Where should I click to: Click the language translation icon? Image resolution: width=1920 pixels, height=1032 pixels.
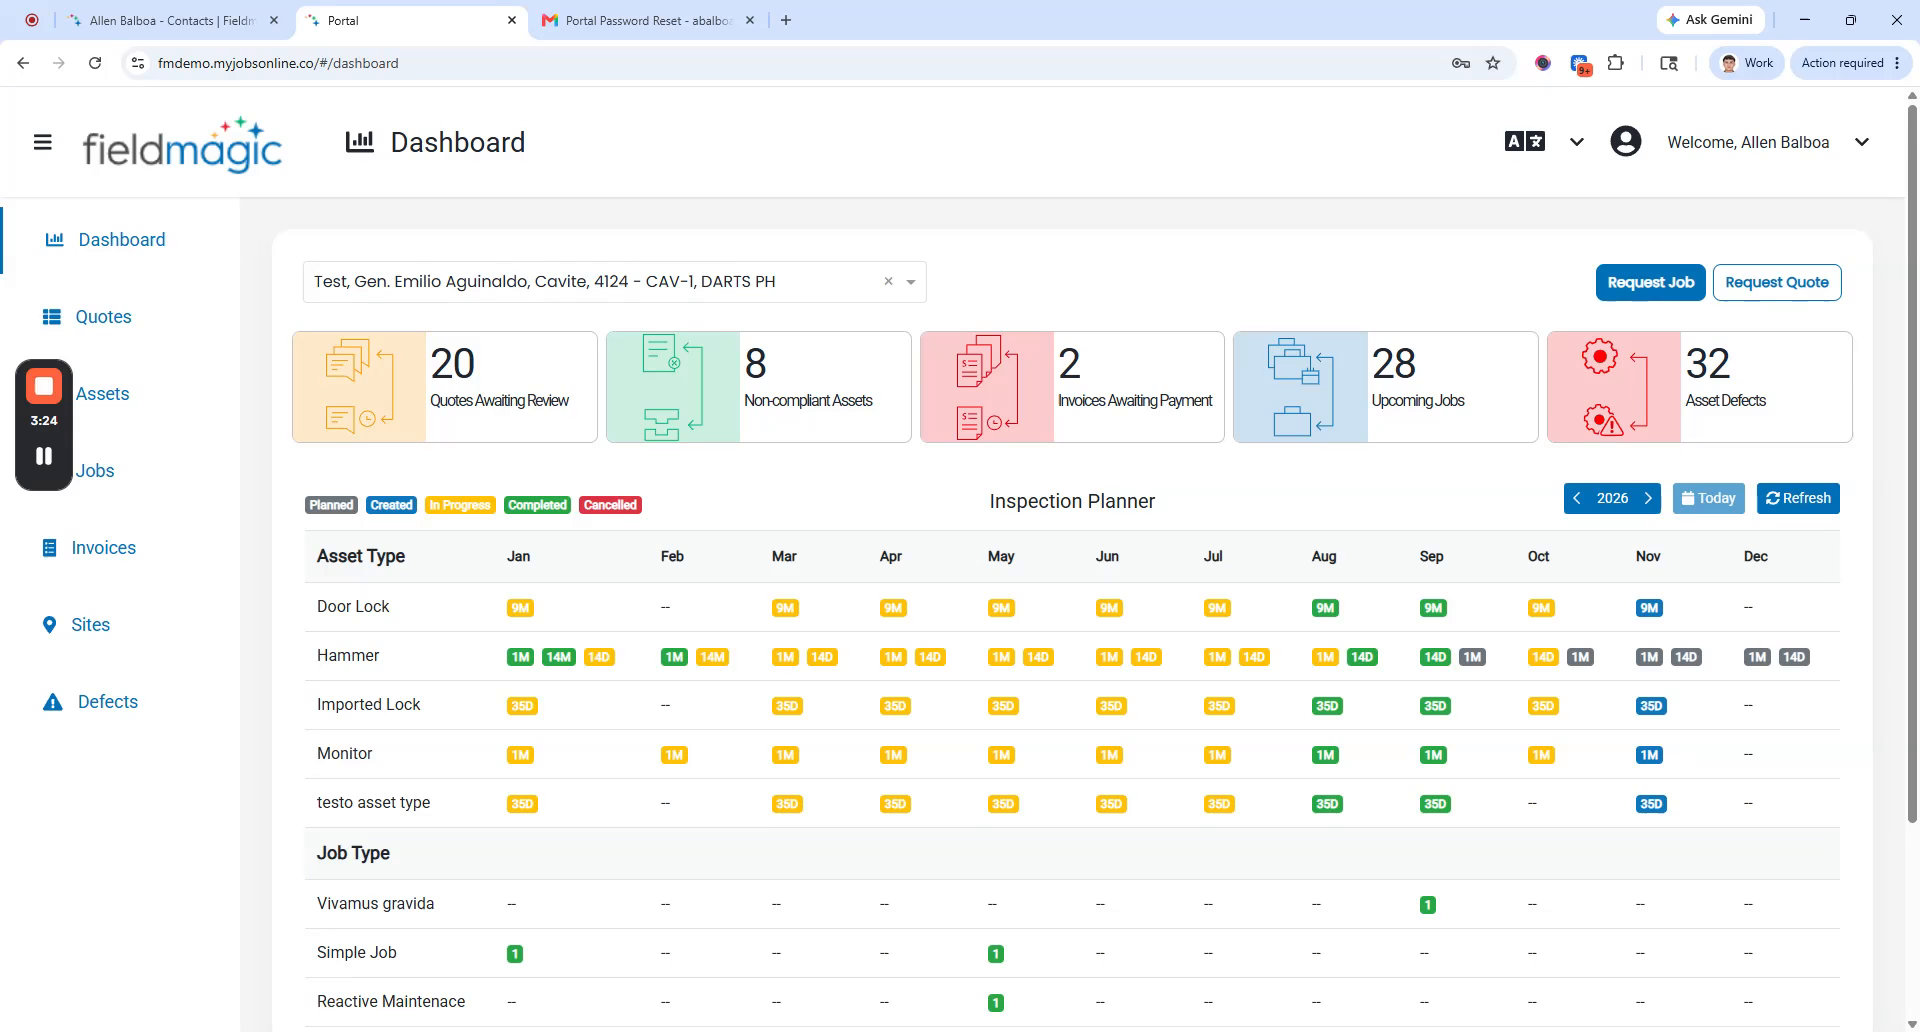1524,142
